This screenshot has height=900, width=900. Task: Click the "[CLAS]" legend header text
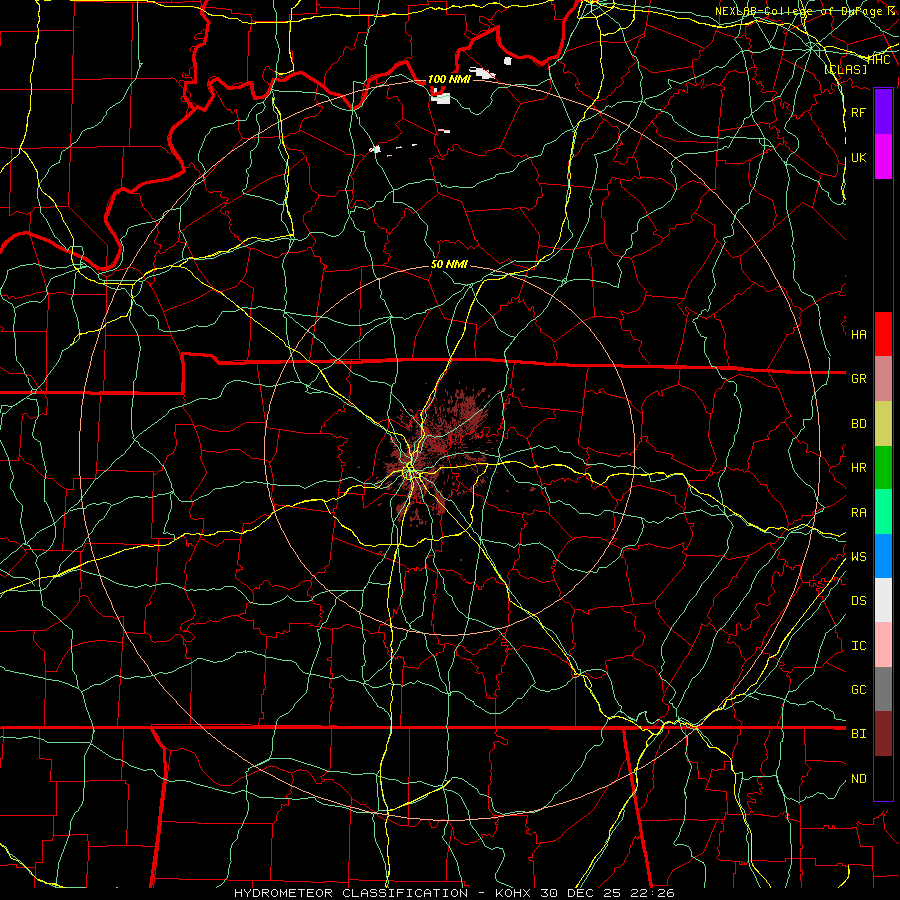click(x=845, y=69)
